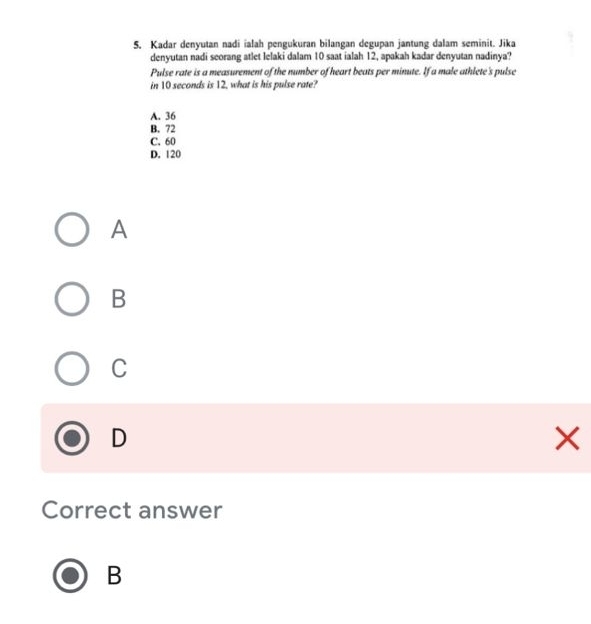Choose the option C radio button
This screenshot has width=591, height=624.
72,369
